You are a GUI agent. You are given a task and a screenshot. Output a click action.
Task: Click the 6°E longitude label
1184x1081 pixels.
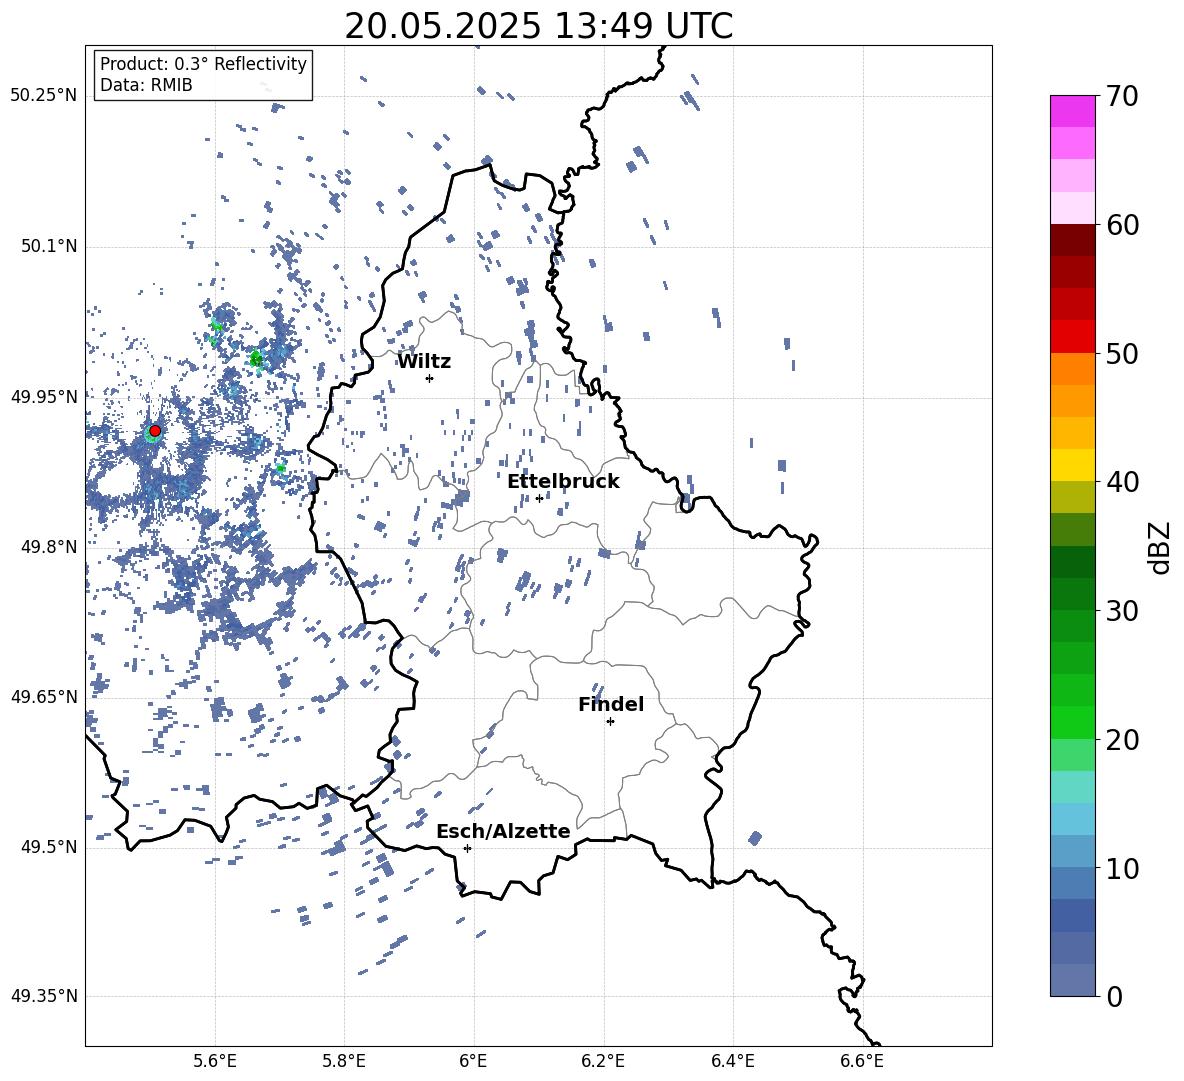tap(473, 1061)
